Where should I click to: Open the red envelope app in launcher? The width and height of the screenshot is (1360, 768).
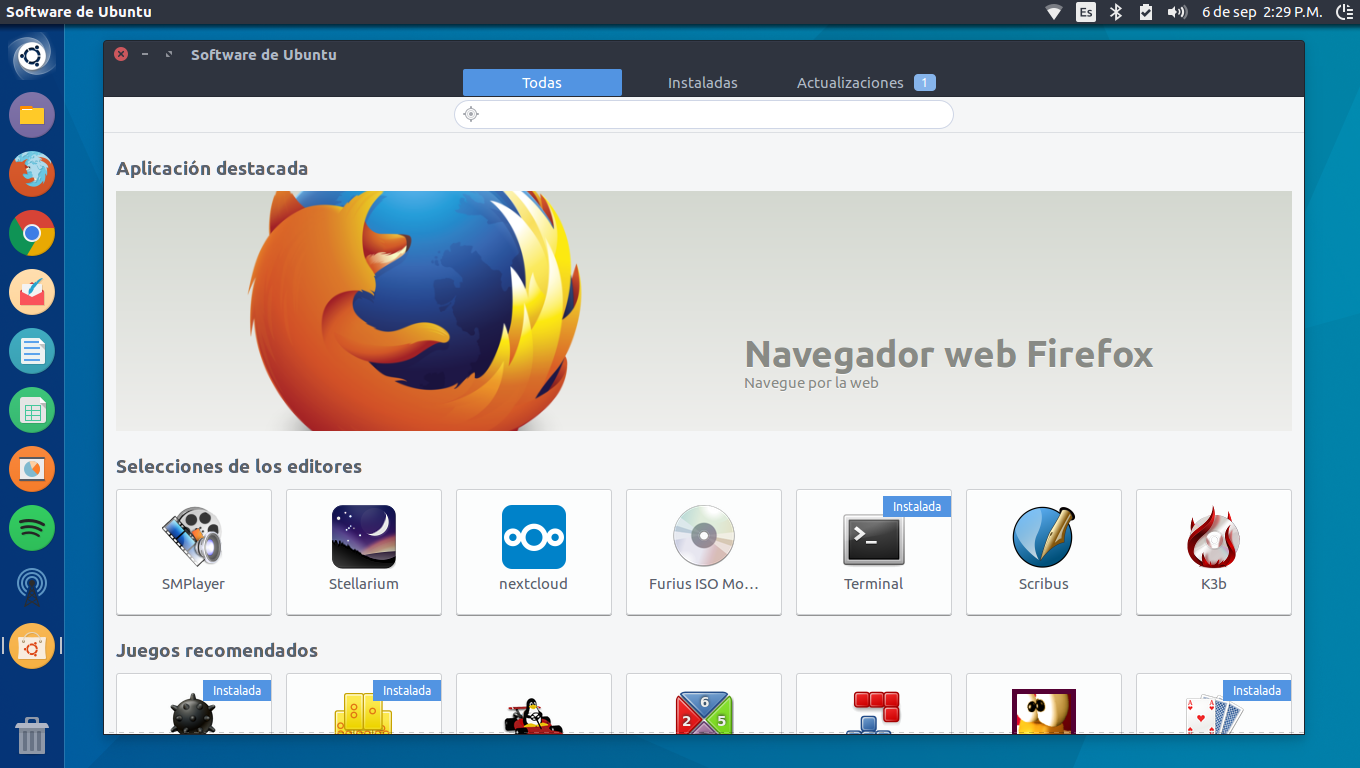point(32,292)
